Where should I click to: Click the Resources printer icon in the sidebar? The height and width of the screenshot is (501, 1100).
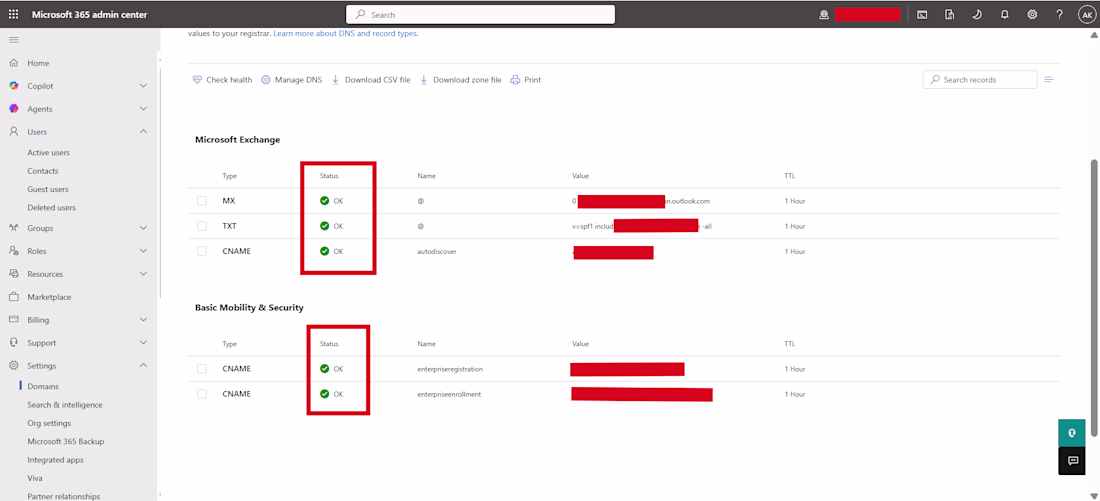(13, 274)
